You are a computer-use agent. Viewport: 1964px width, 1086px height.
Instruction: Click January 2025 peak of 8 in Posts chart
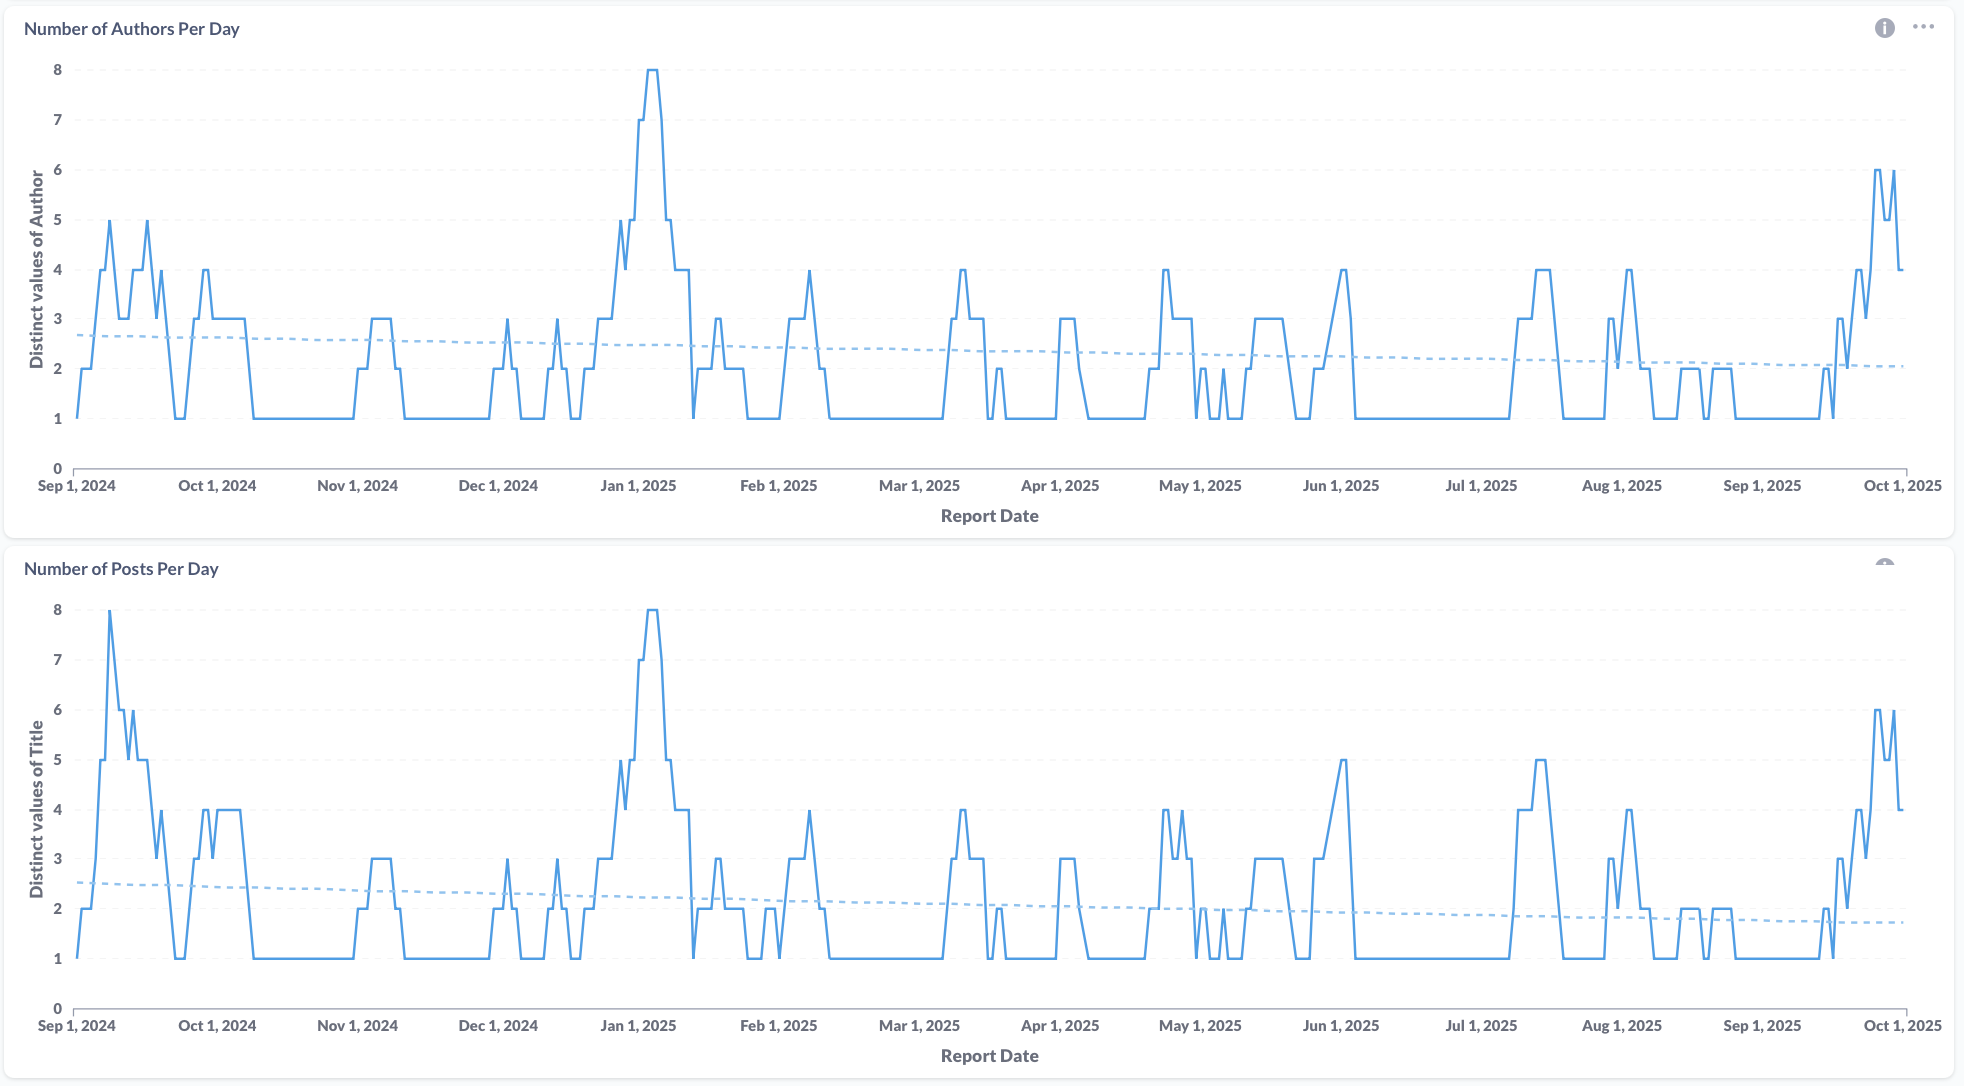[652, 610]
